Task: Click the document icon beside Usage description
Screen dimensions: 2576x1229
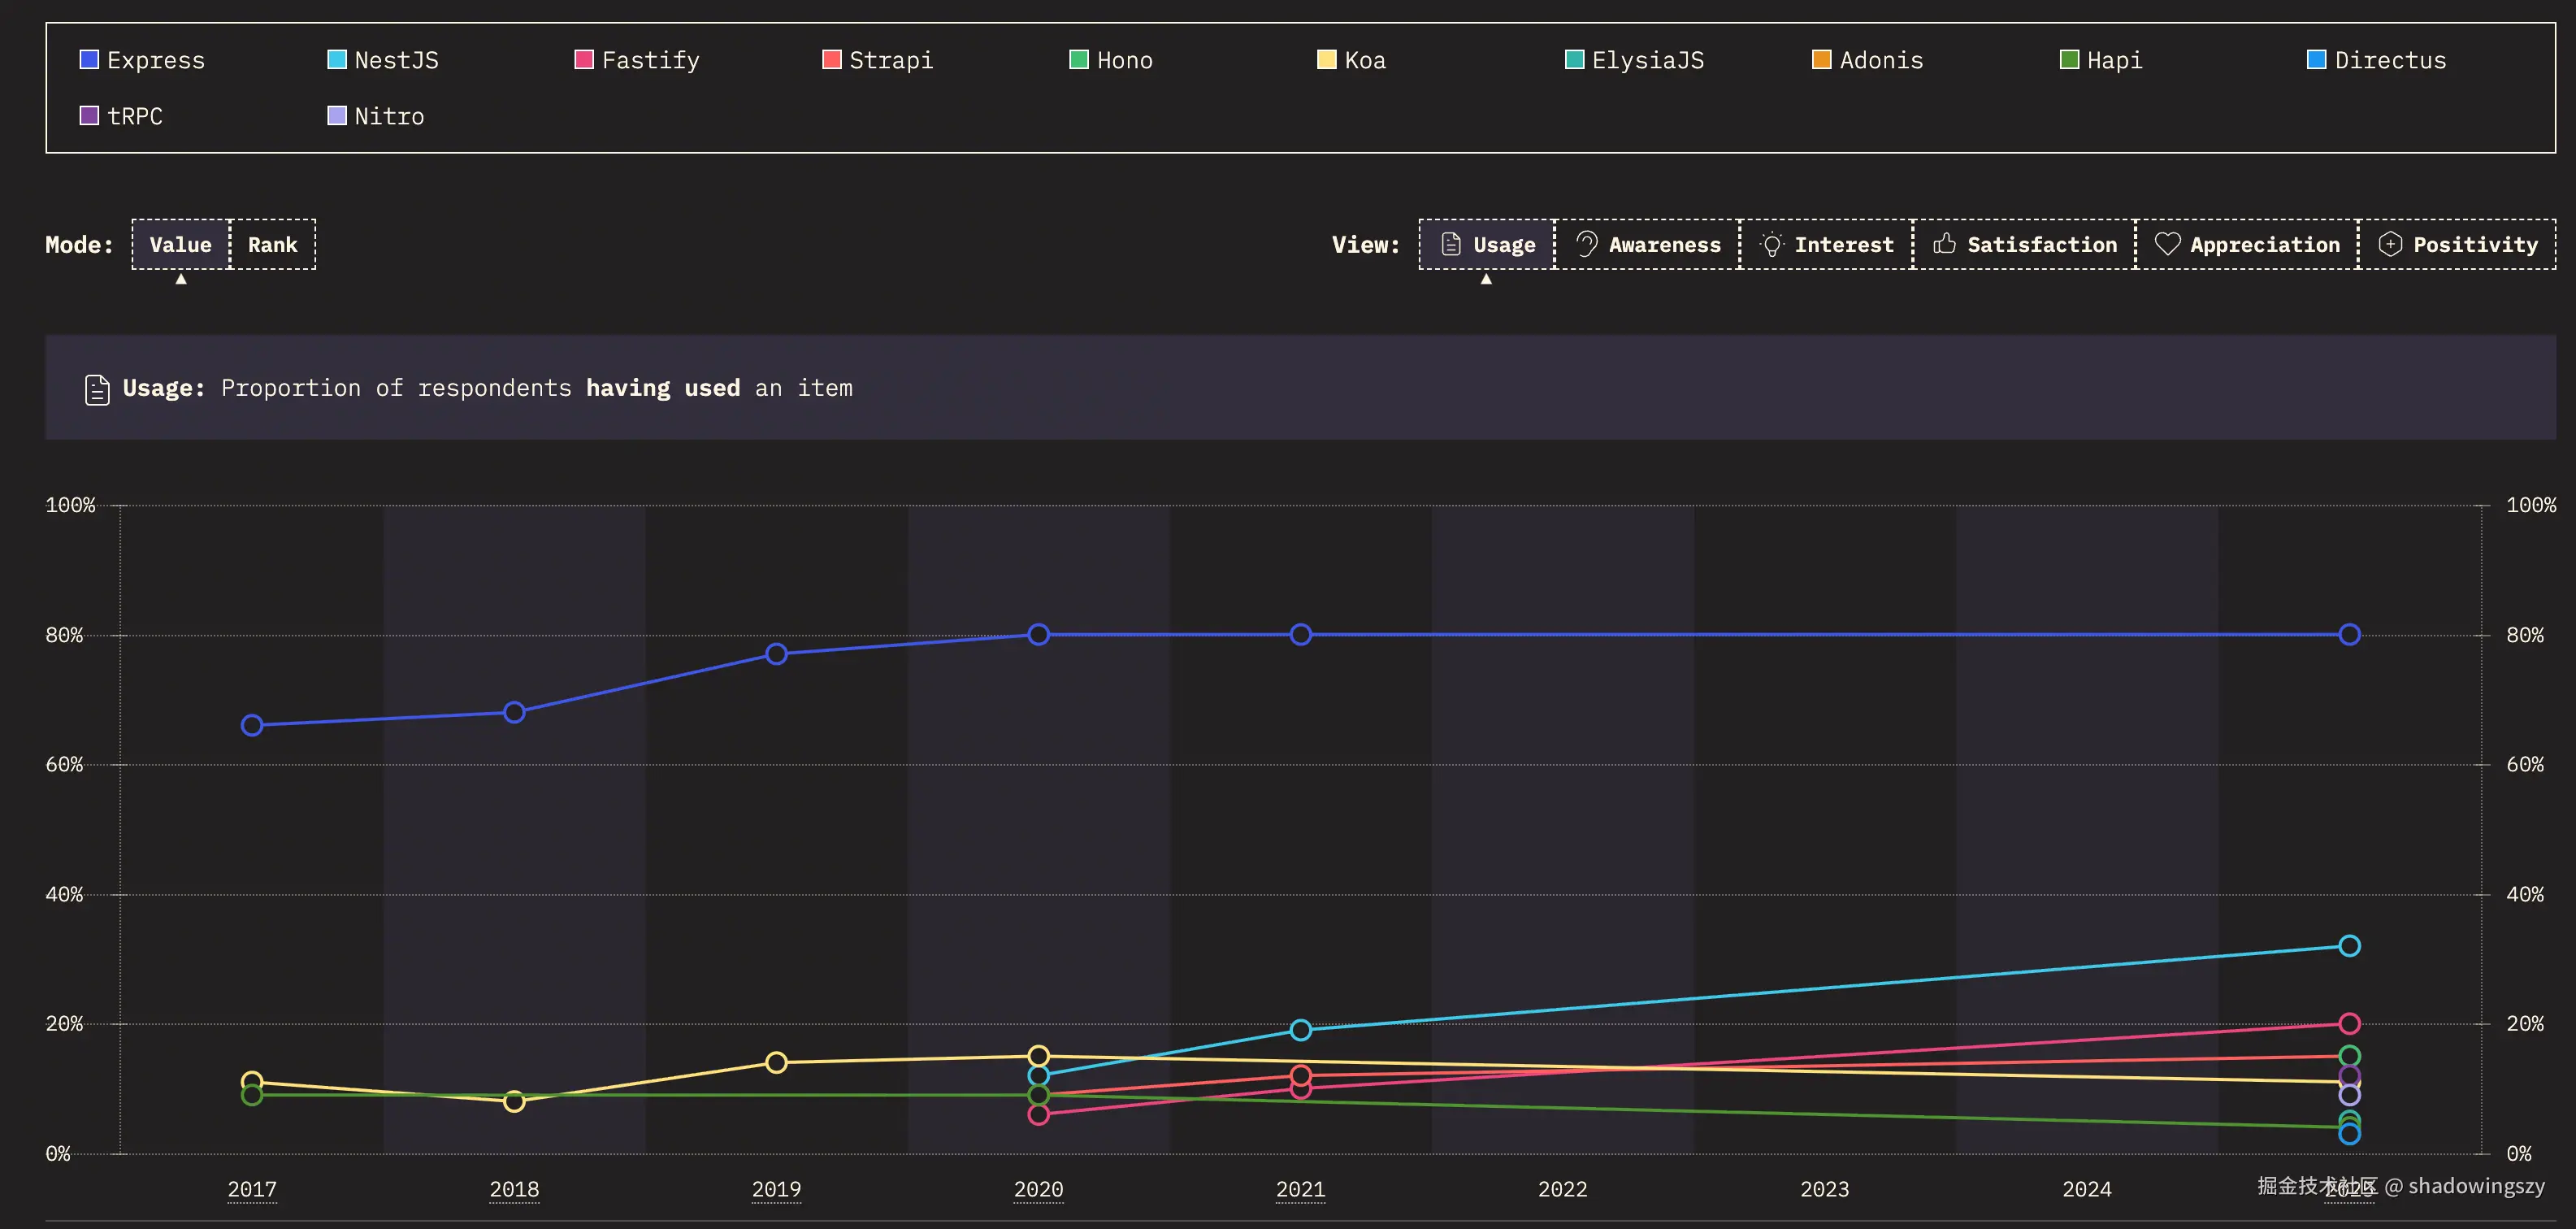Action: [x=97, y=389]
